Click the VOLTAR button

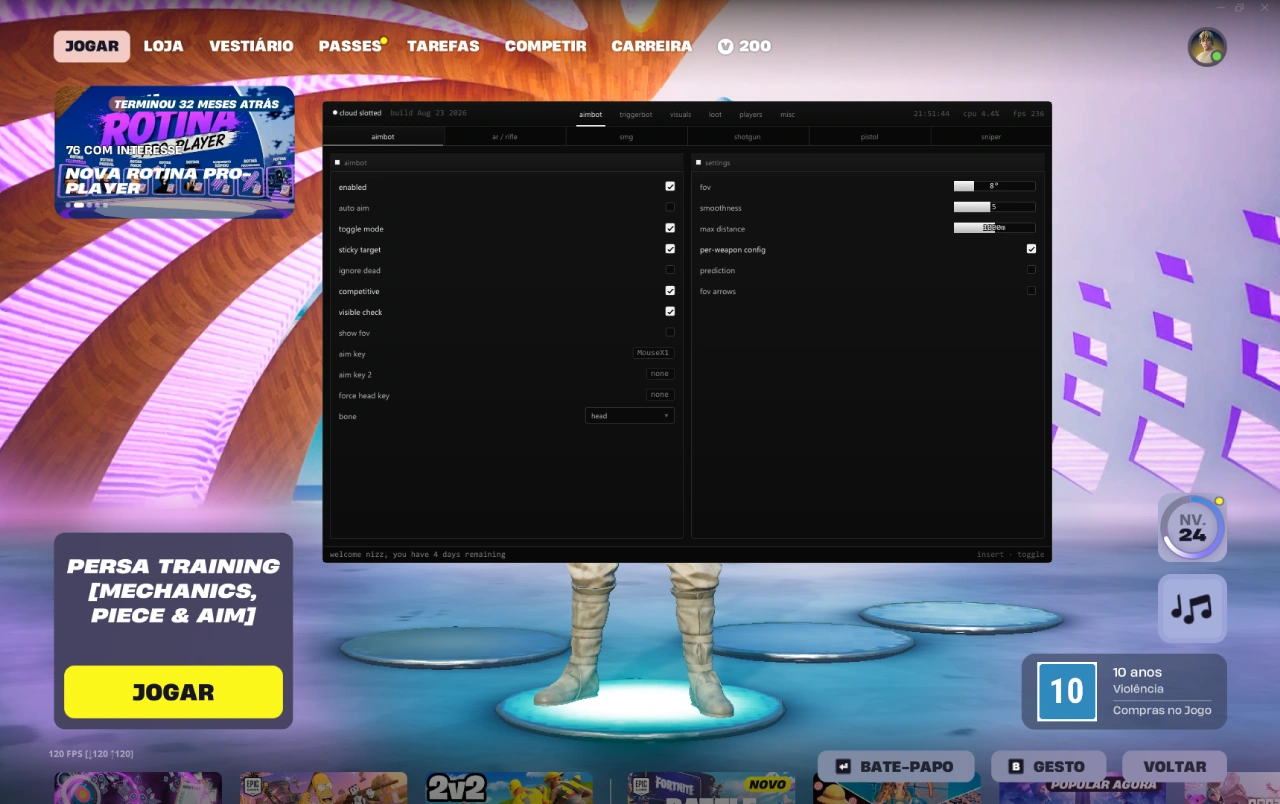[x=1174, y=767]
